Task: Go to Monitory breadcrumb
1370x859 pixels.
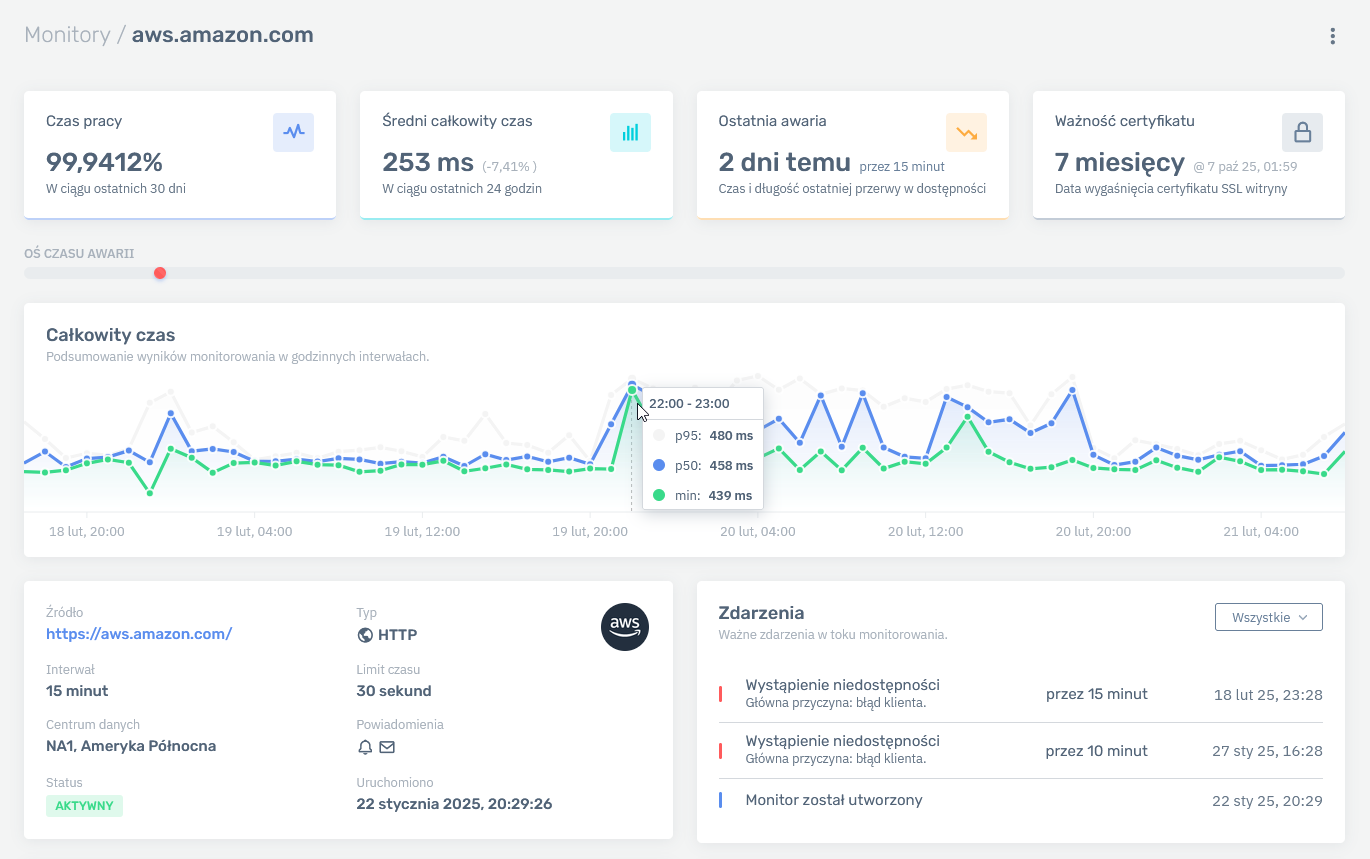Action: [x=67, y=35]
